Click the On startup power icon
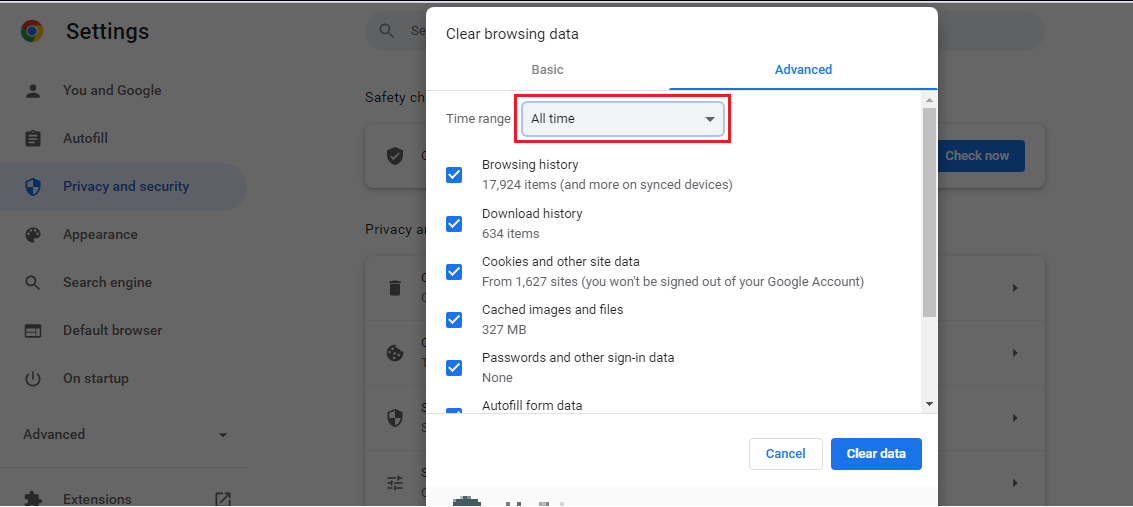The height and width of the screenshot is (507, 1133). point(33,378)
